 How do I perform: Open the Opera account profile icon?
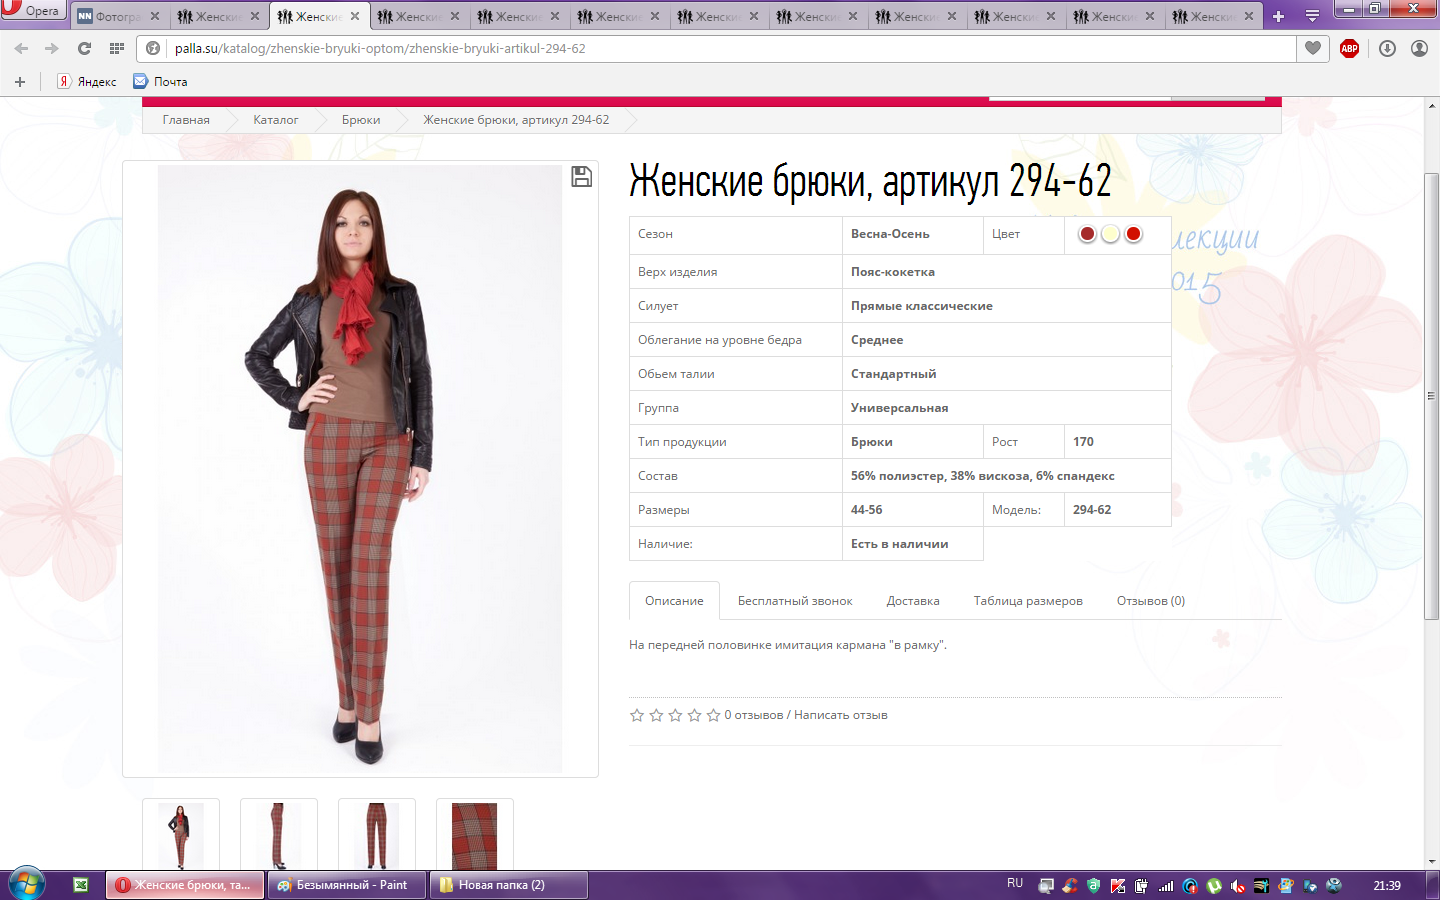click(1419, 48)
